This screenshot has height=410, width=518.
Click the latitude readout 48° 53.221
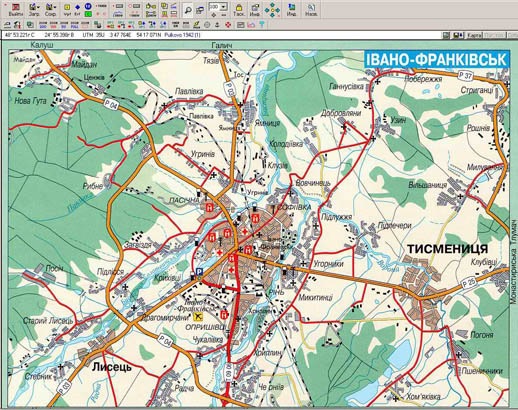click(20, 35)
